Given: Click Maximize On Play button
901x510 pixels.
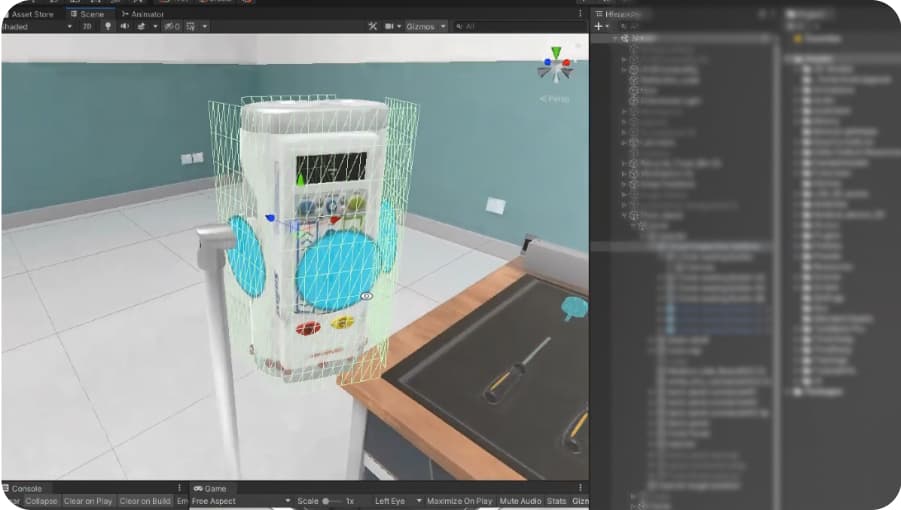Looking at the screenshot, I should [459, 501].
